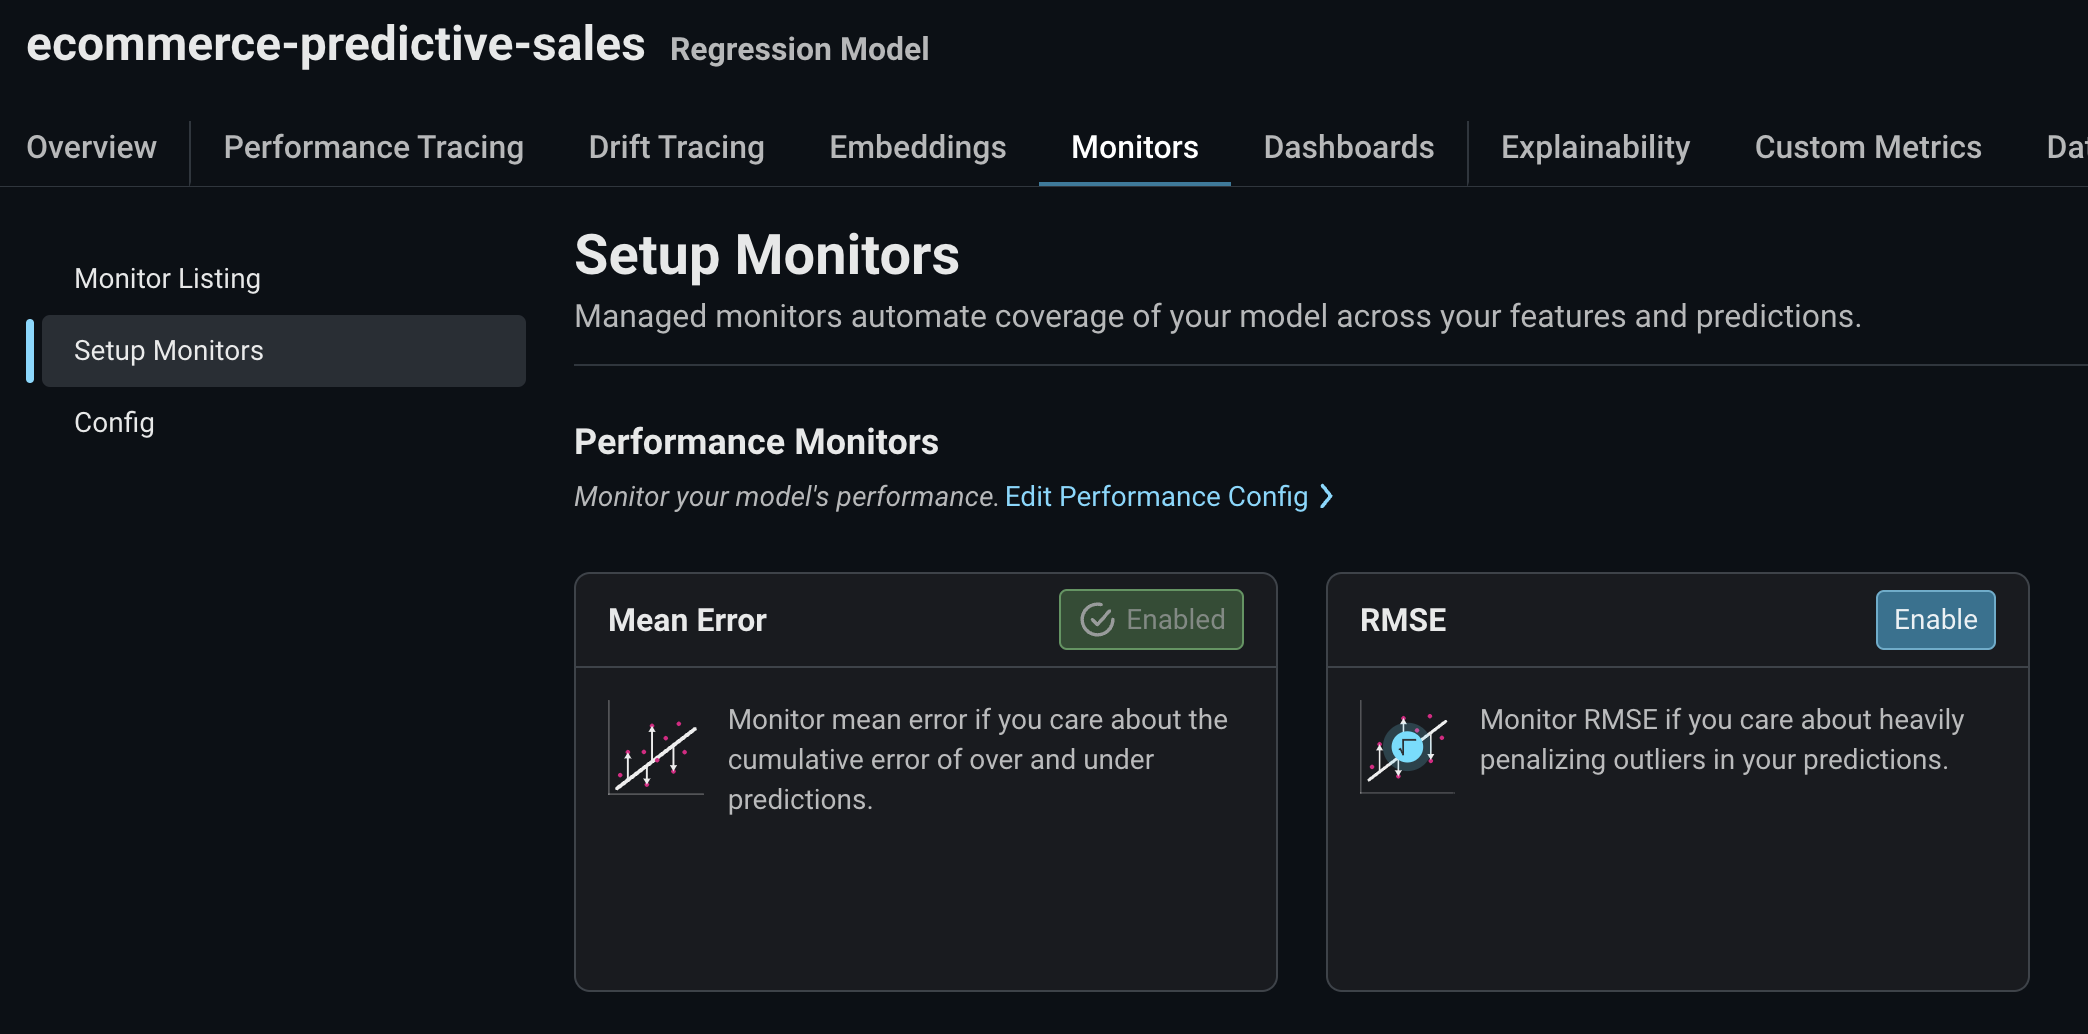Viewport: 2088px width, 1034px height.
Task: Open the Dashboards tab
Action: (1348, 147)
